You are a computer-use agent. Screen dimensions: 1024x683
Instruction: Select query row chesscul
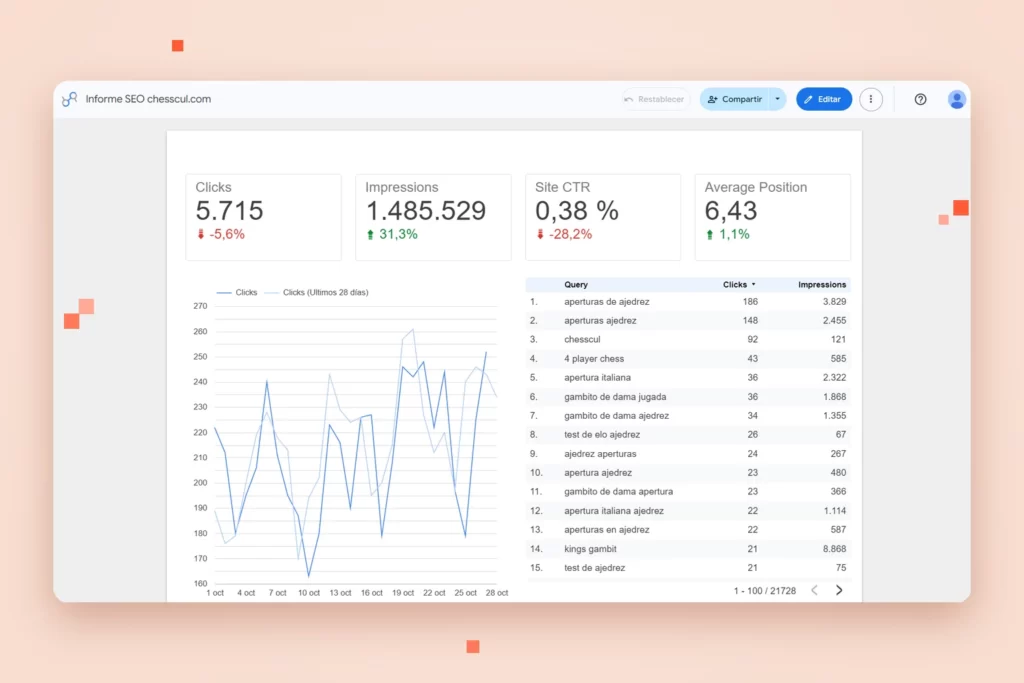pyautogui.click(x=688, y=340)
